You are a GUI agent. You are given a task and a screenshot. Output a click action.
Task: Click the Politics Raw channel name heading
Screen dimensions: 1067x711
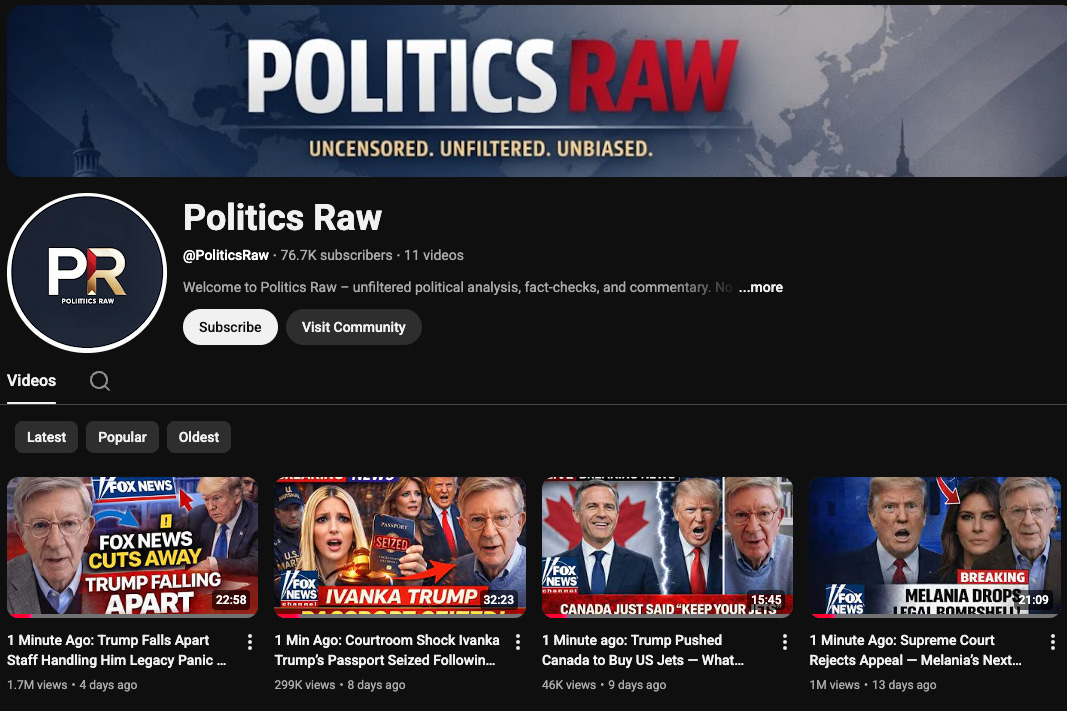pyautogui.click(x=282, y=218)
